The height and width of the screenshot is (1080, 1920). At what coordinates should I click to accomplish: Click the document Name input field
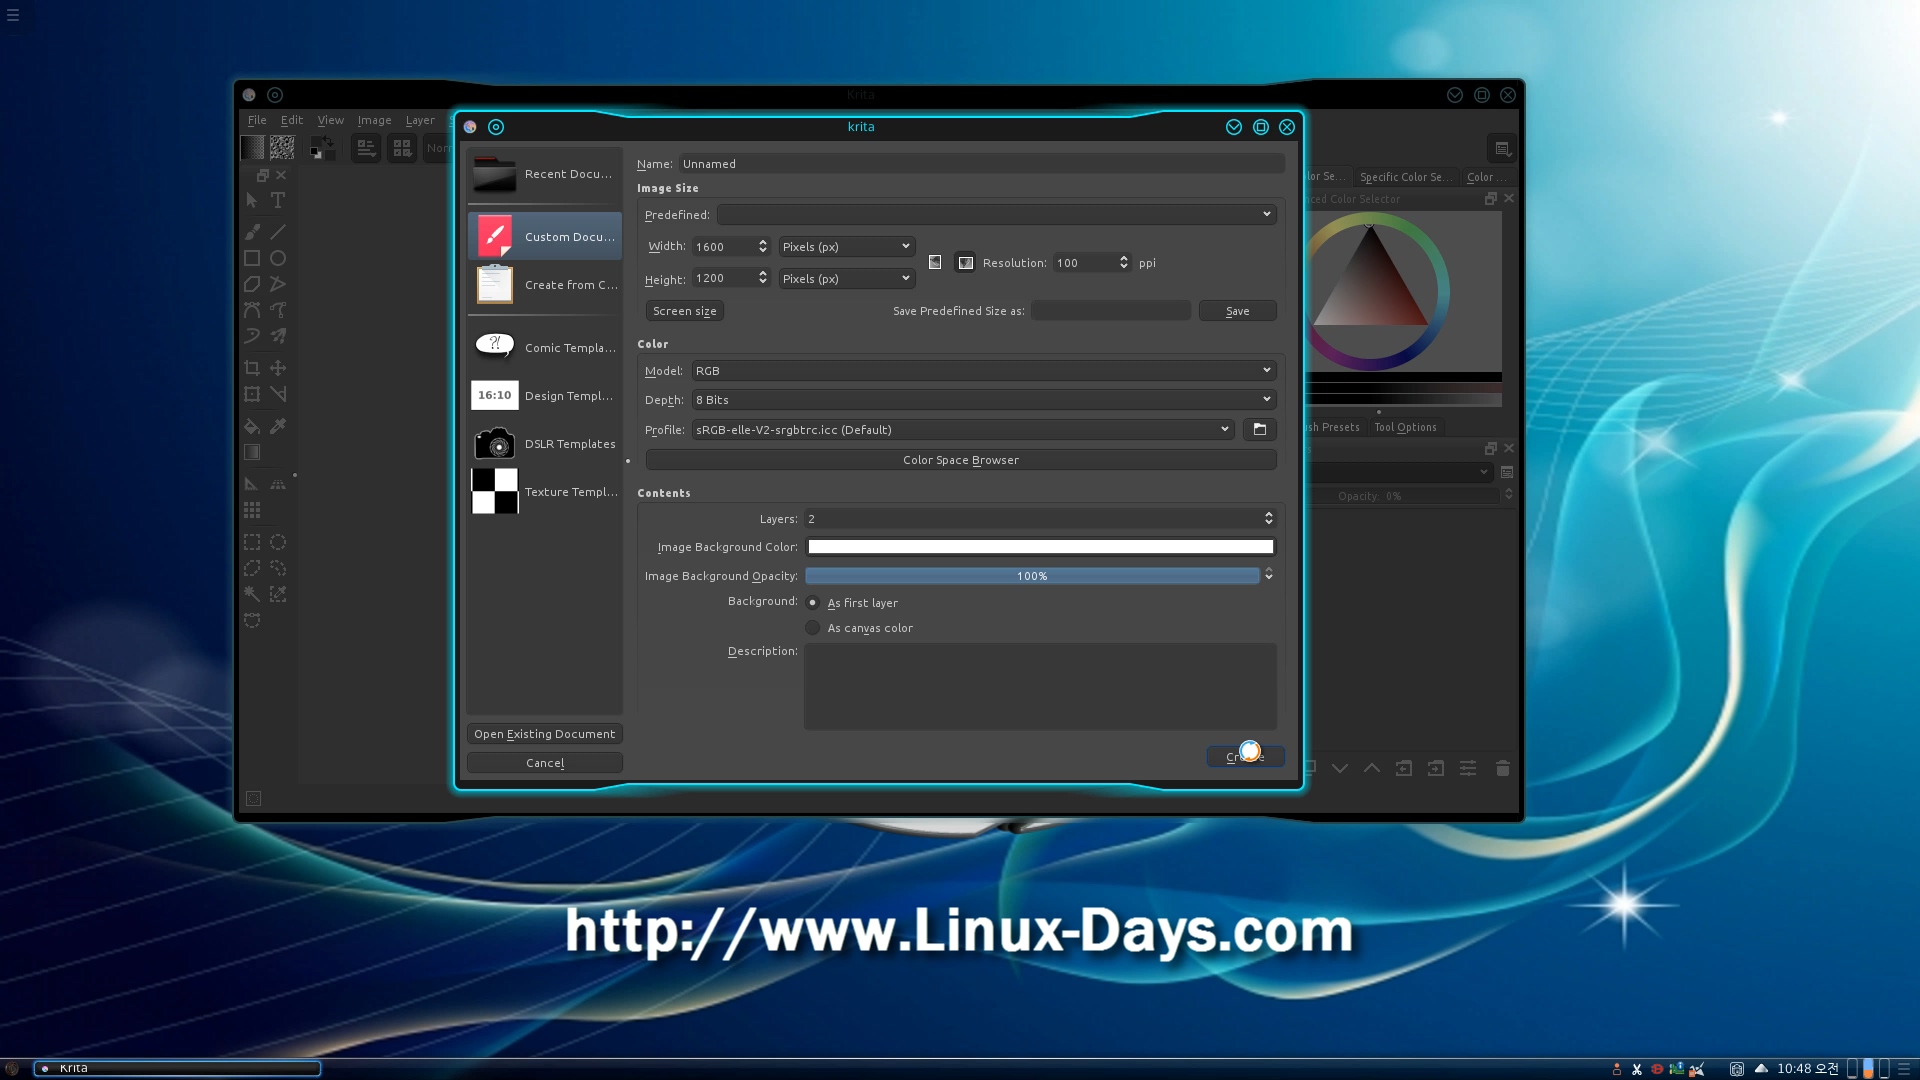tap(982, 164)
